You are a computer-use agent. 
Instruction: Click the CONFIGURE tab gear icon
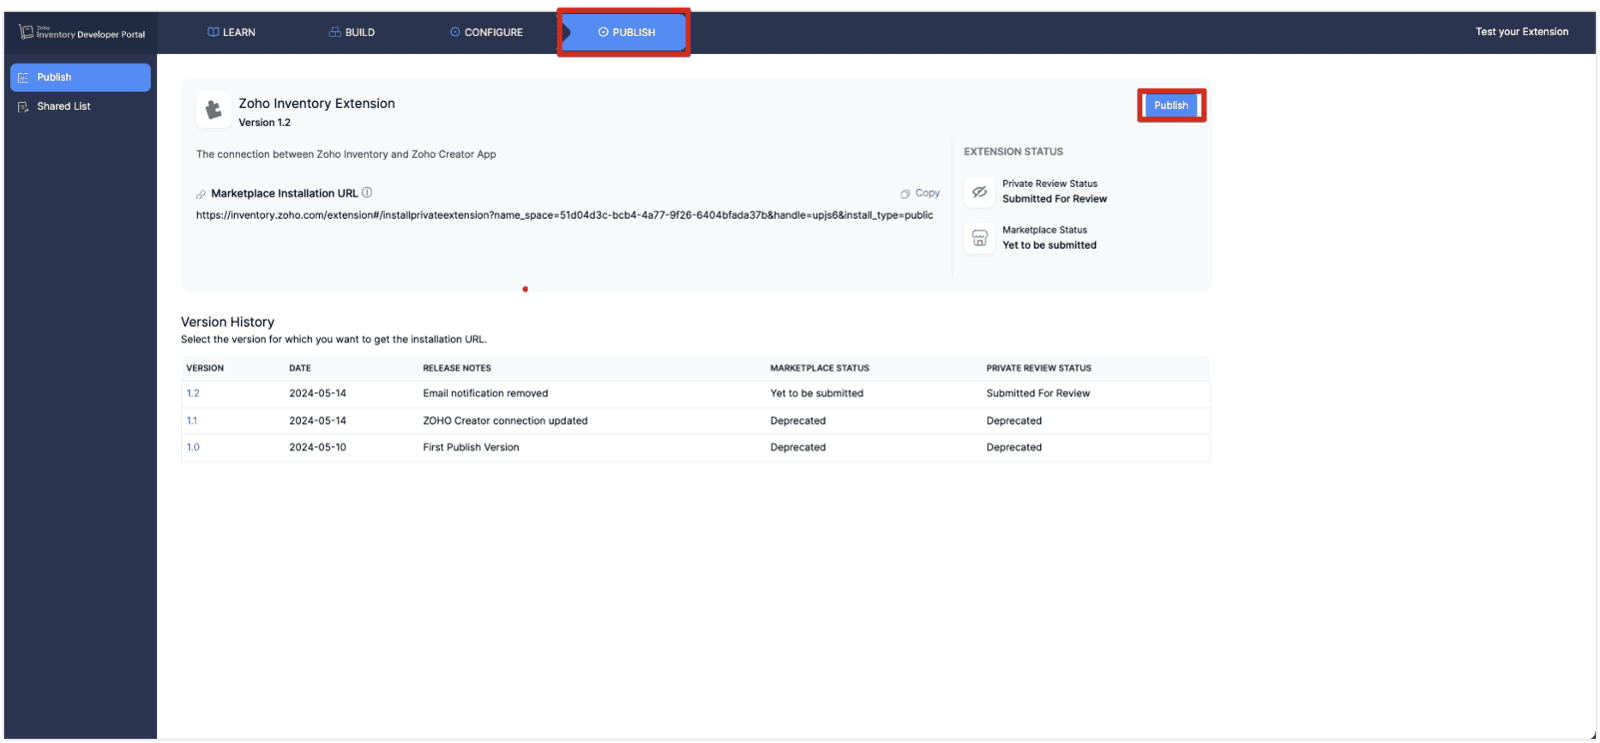tap(455, 32)
